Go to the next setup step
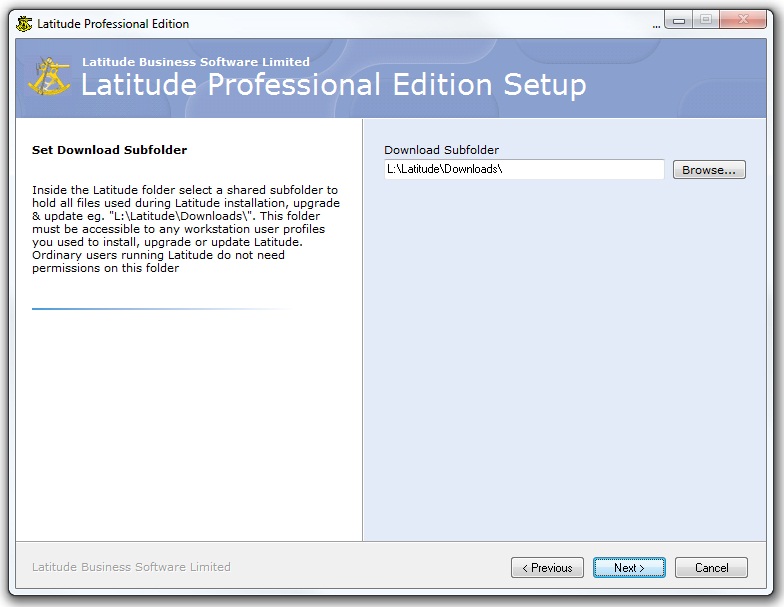 [x=629, y=568]
